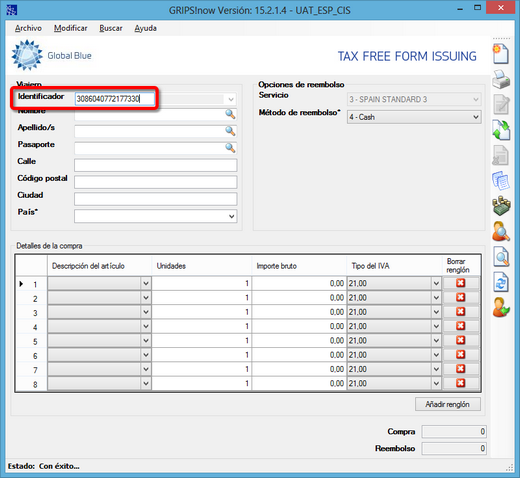Open row 3 Descripción del artículo dropdown
This screenshot has width=520, height=478.
tap(146, 312)
